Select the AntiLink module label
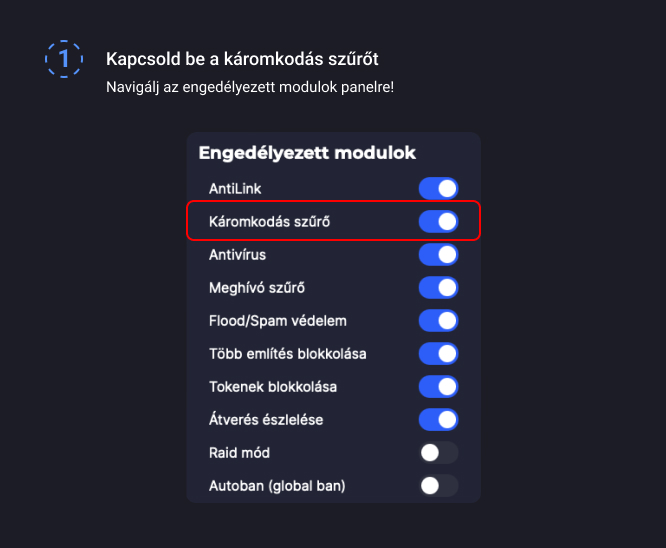 click(235, 188)
